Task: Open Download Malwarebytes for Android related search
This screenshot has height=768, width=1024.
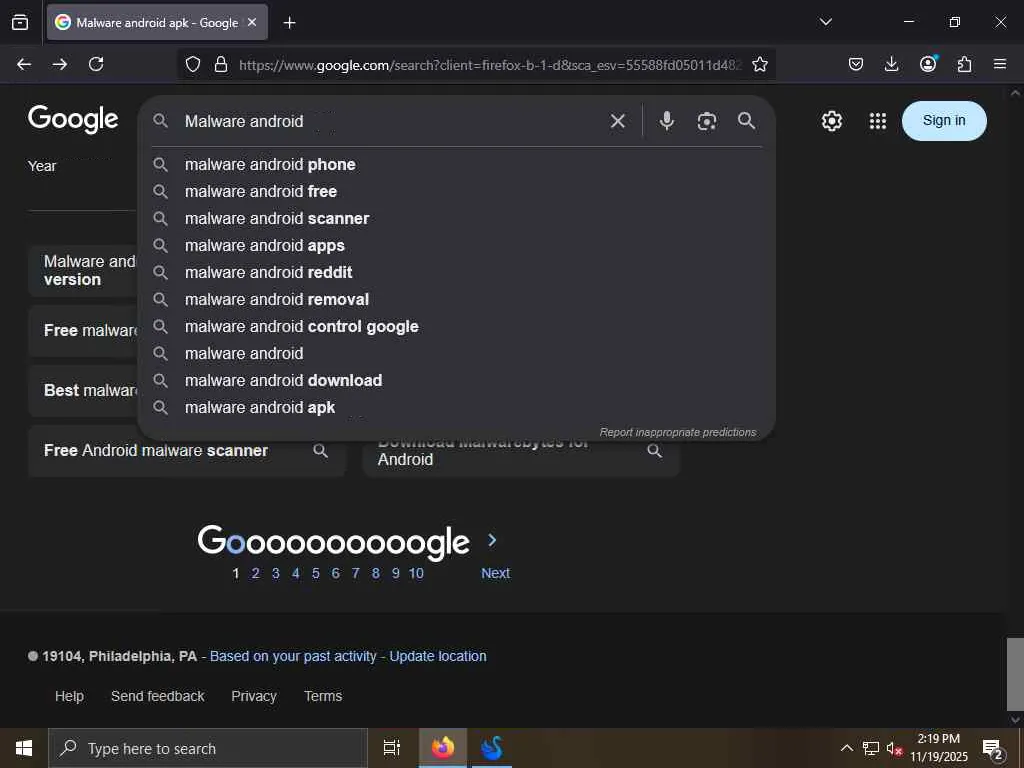Action: point(521,456)
